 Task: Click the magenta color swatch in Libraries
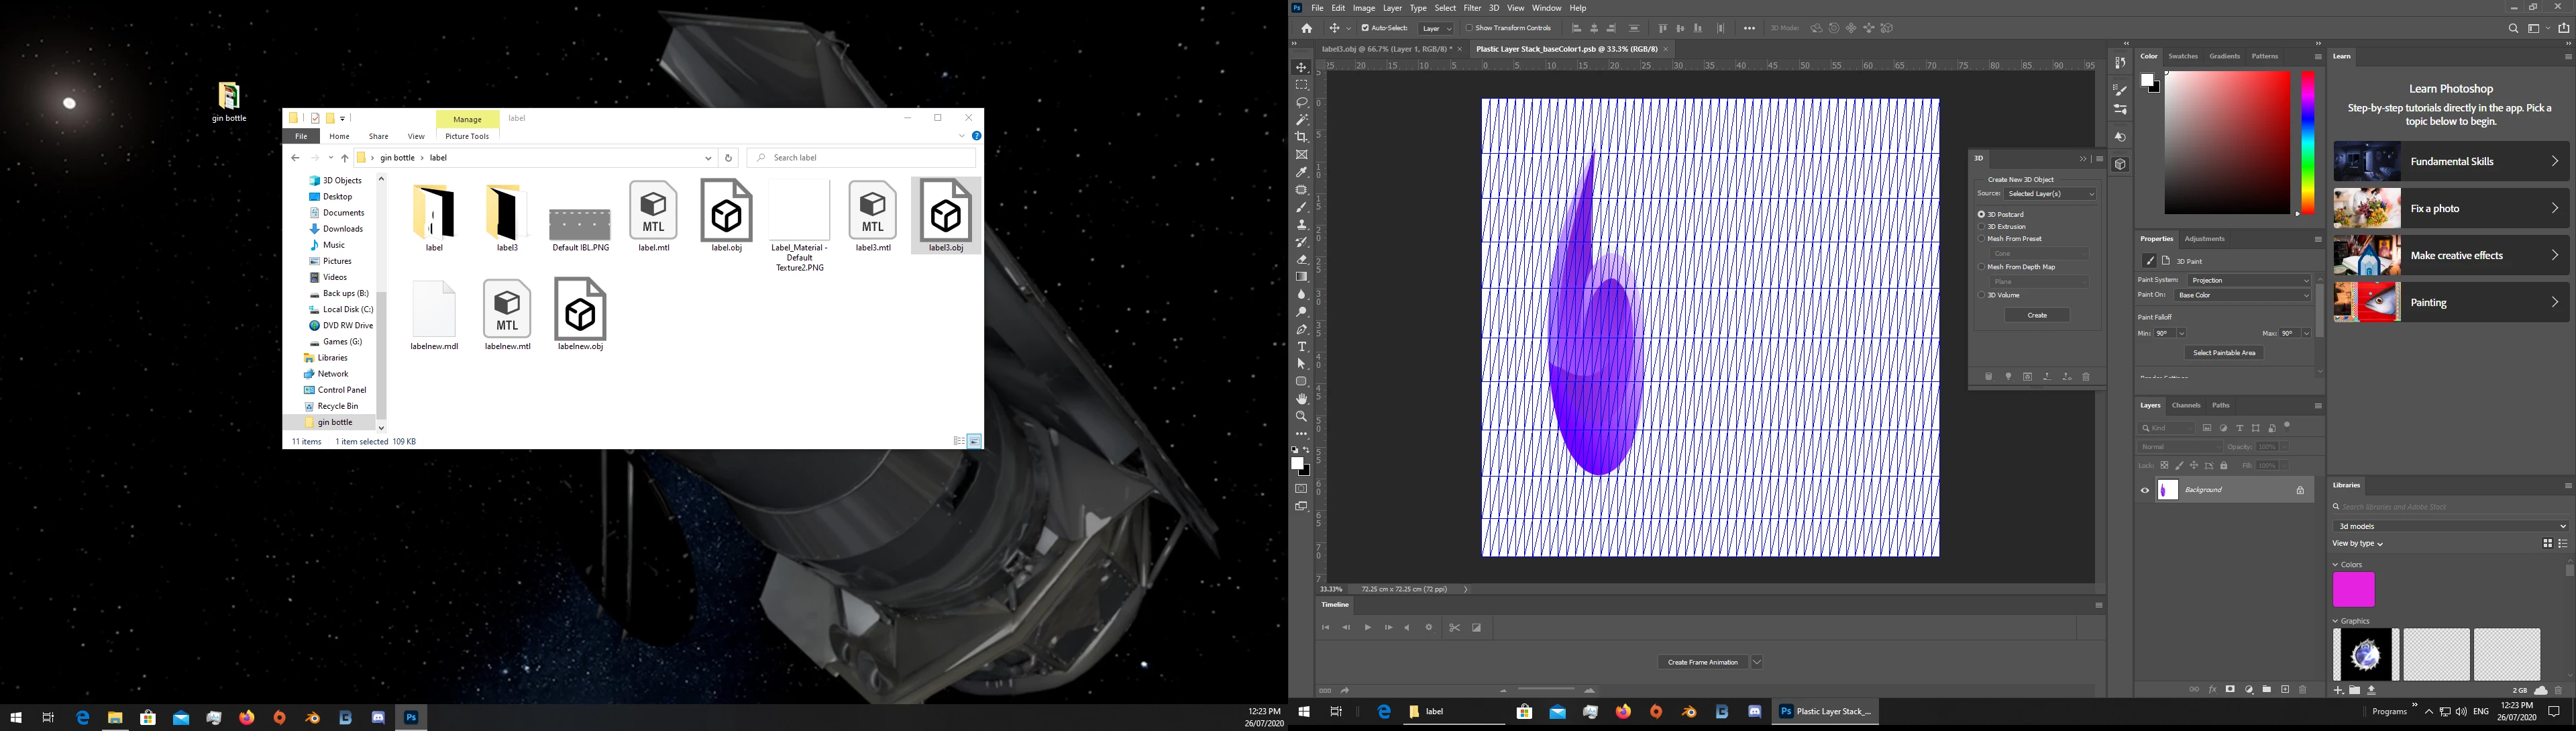click(2353, 590)
